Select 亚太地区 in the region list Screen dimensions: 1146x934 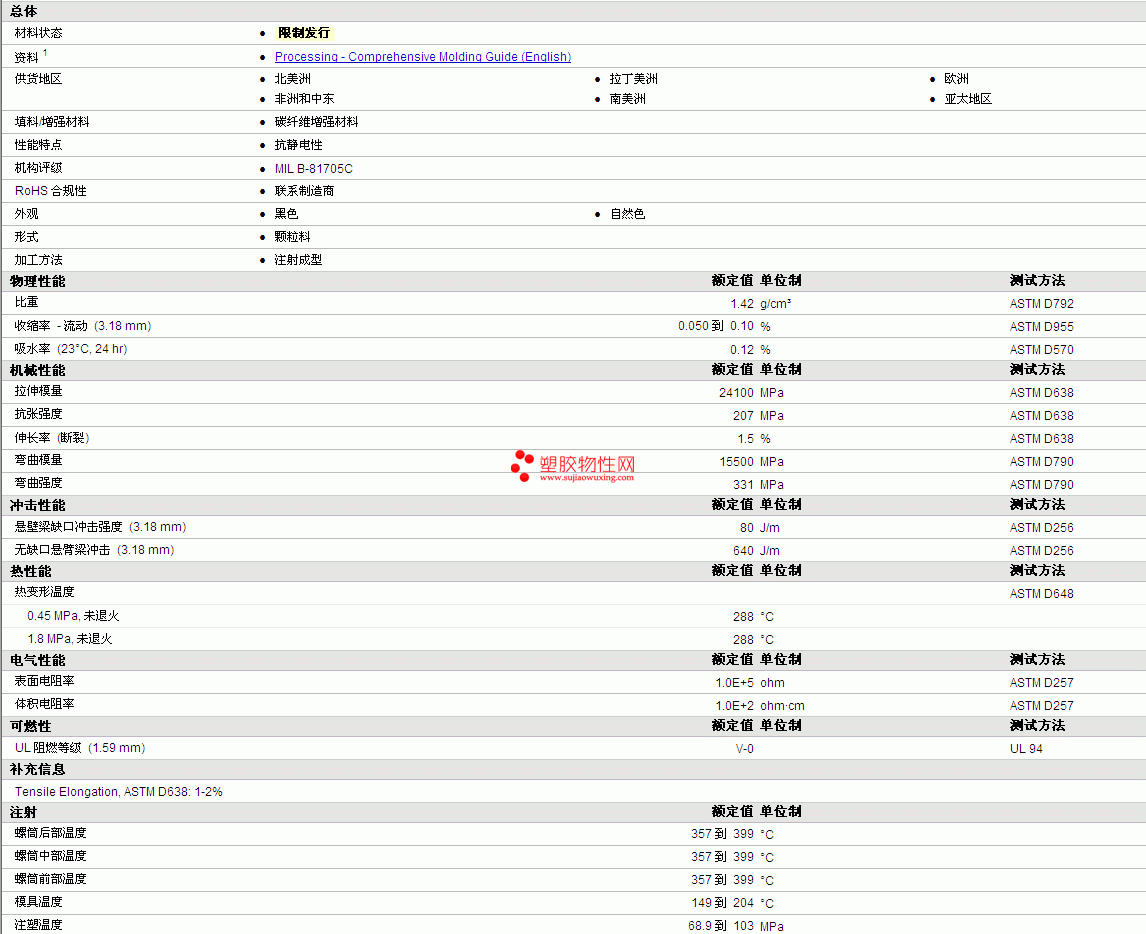(968, 99)
